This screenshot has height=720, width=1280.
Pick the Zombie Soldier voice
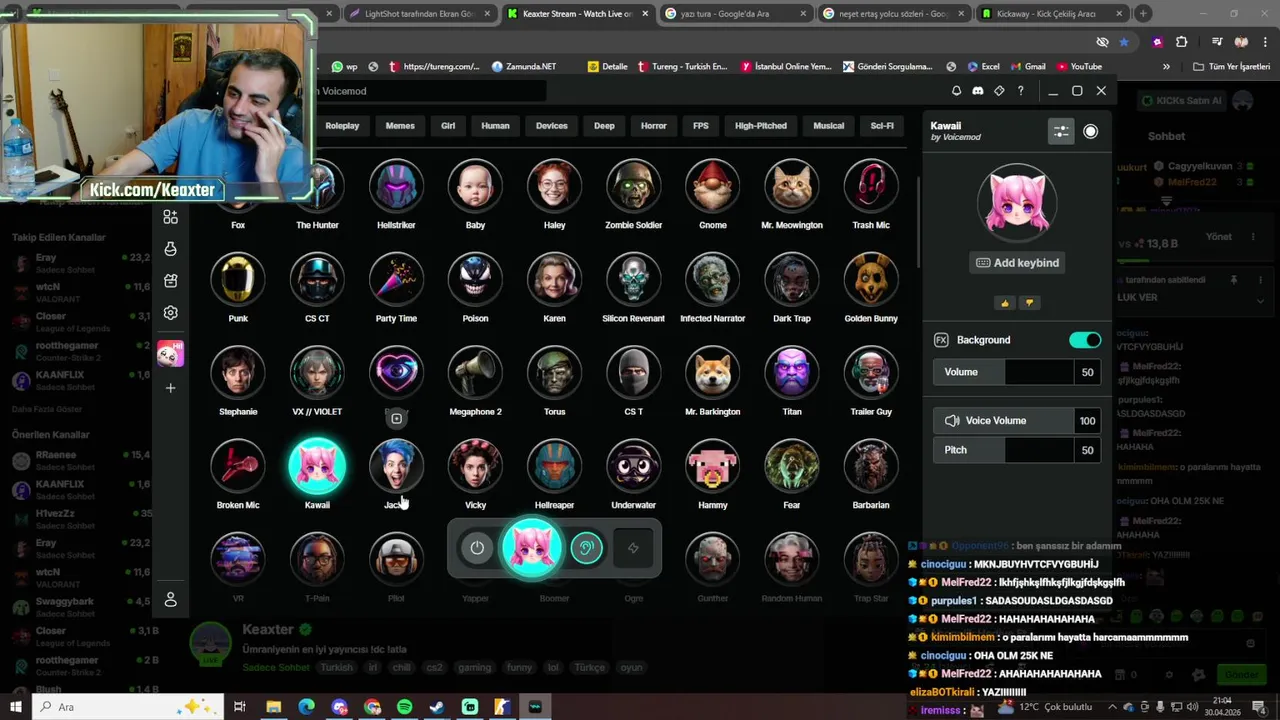633,187
